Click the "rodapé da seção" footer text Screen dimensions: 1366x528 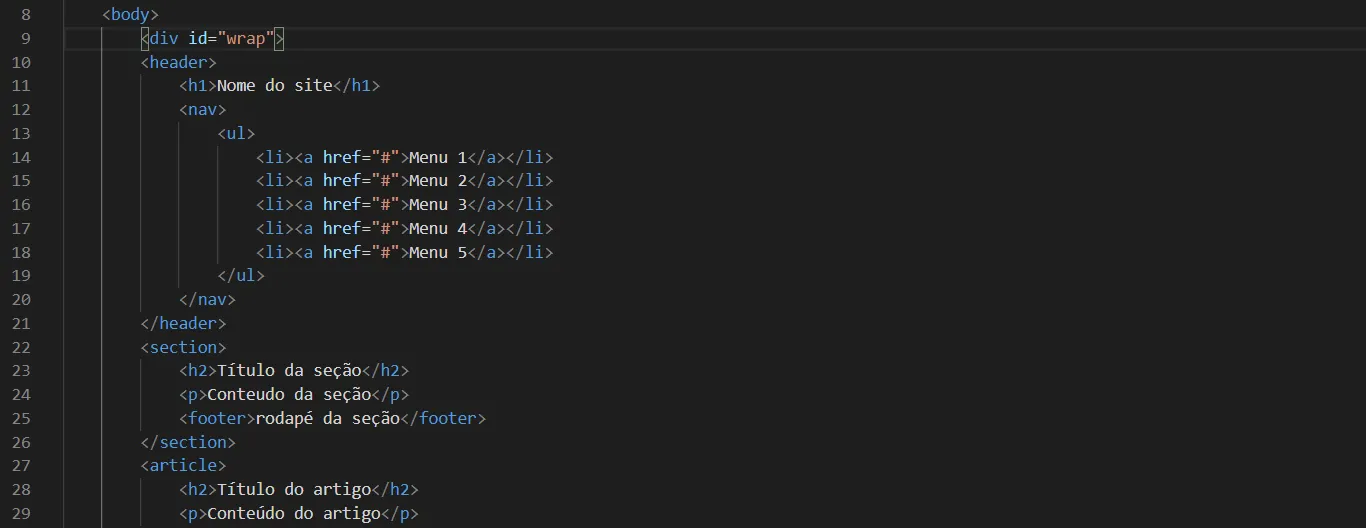327,419
